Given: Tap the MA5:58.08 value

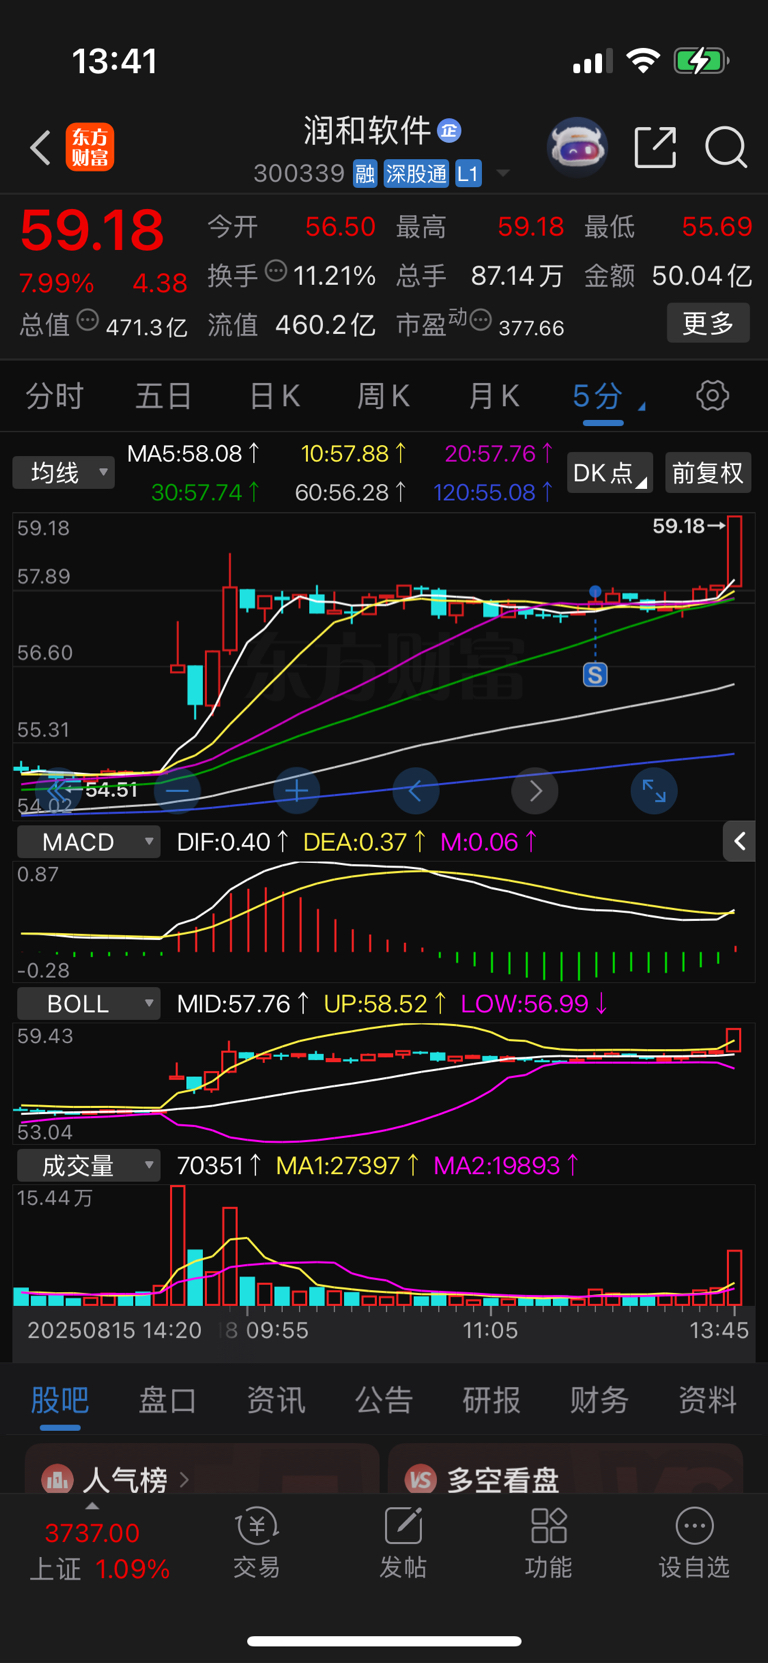Looking at the screenshot, I should pyautogui.click(x=194, y=454).
